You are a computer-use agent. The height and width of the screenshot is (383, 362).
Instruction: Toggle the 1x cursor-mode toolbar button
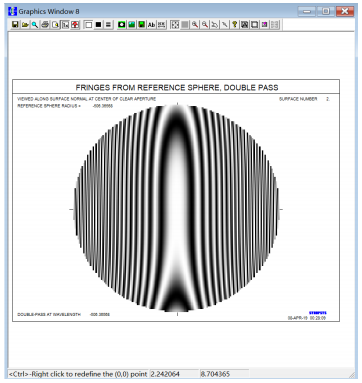pos(65,25)
